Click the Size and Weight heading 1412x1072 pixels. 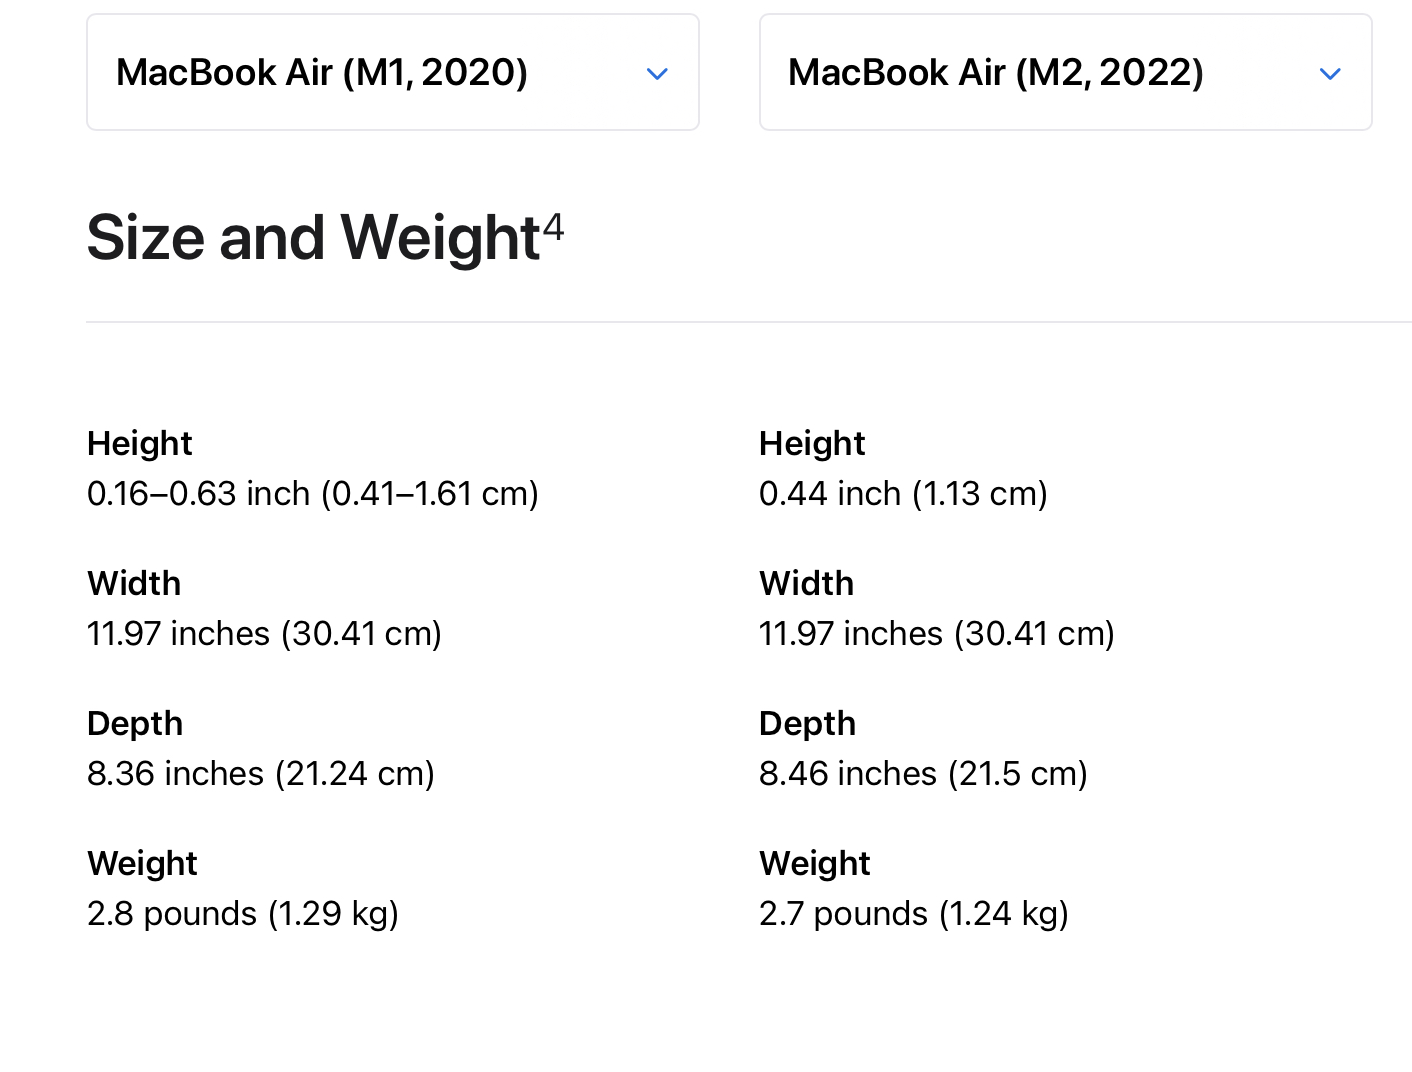314,238
